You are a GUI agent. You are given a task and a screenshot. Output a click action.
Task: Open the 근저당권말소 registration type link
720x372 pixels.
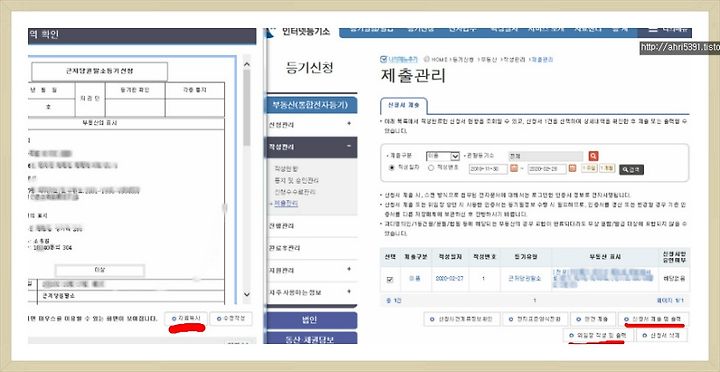pyautogui.click(x=525, y=278)
